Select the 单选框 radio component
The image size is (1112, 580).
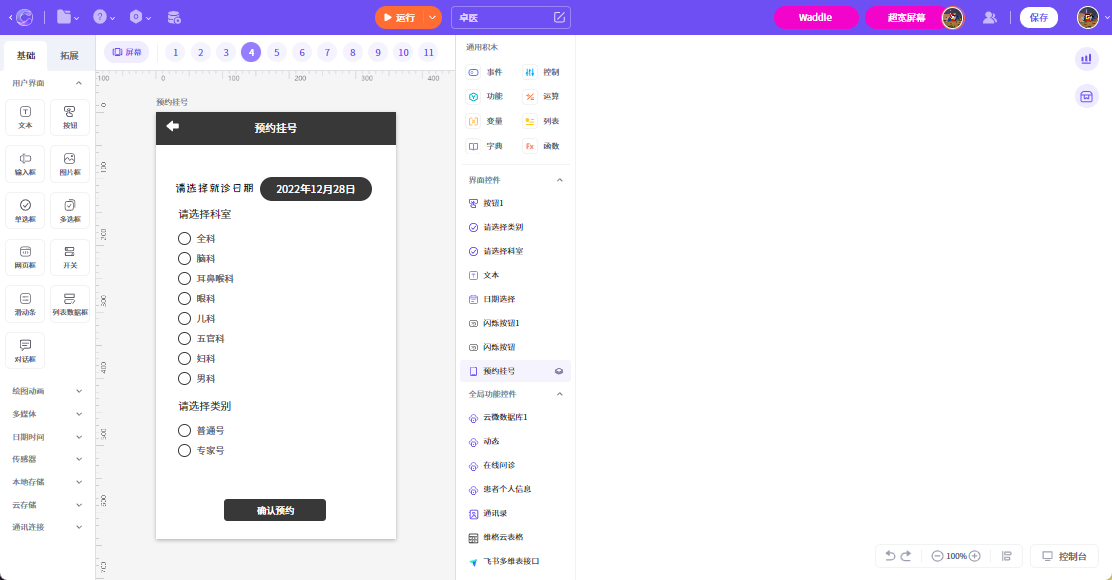[25, 211]
